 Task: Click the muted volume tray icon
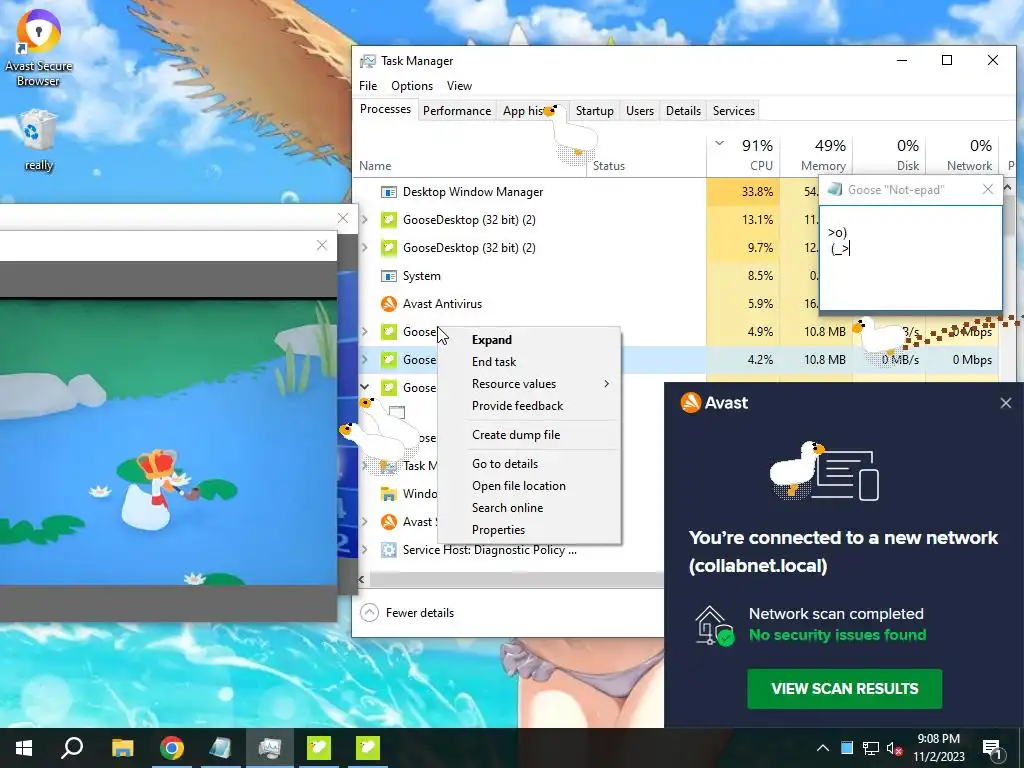pos(894,748)
